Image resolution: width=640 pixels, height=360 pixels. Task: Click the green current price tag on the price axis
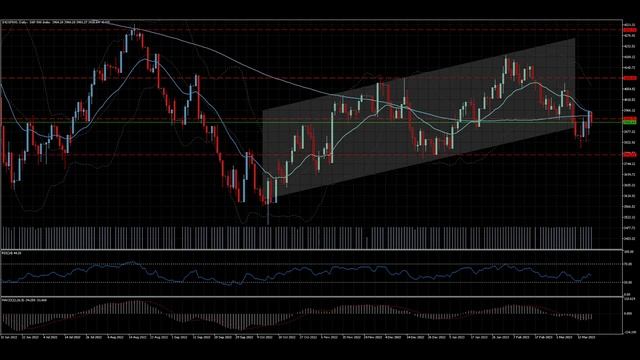point(630,122)
